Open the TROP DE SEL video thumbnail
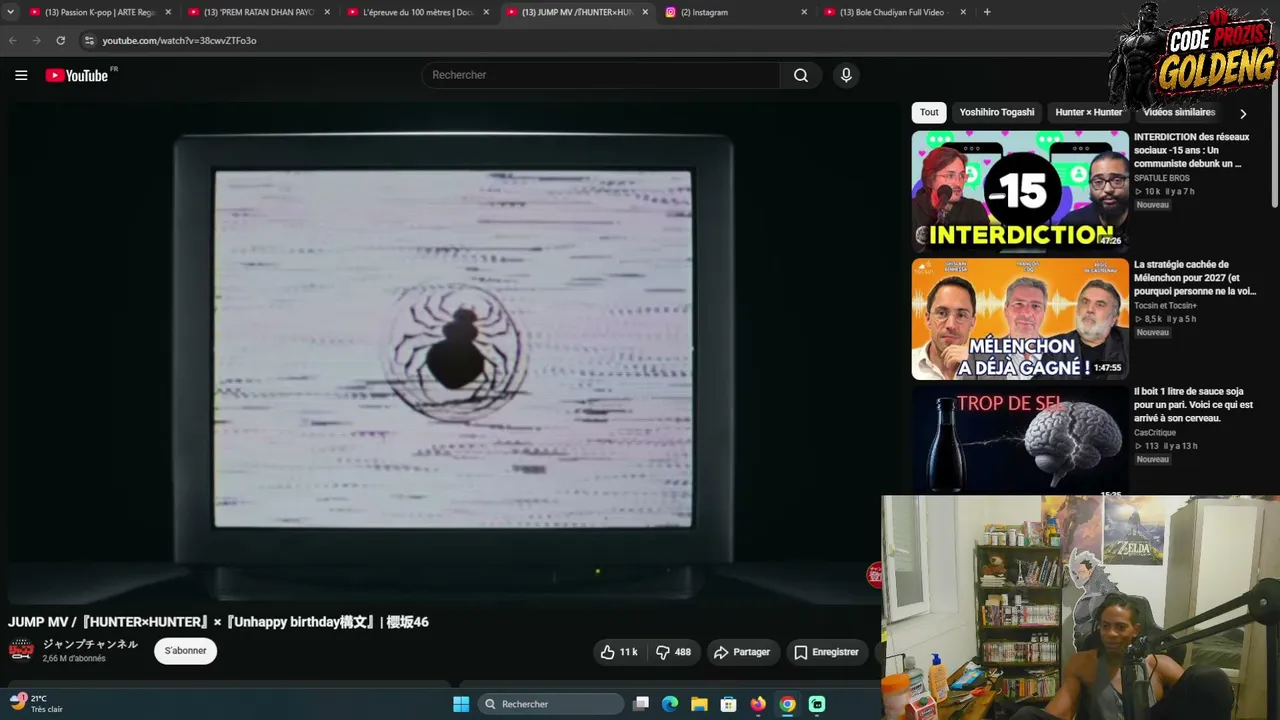This screenshot has height=720, width=1280. 1020,440
